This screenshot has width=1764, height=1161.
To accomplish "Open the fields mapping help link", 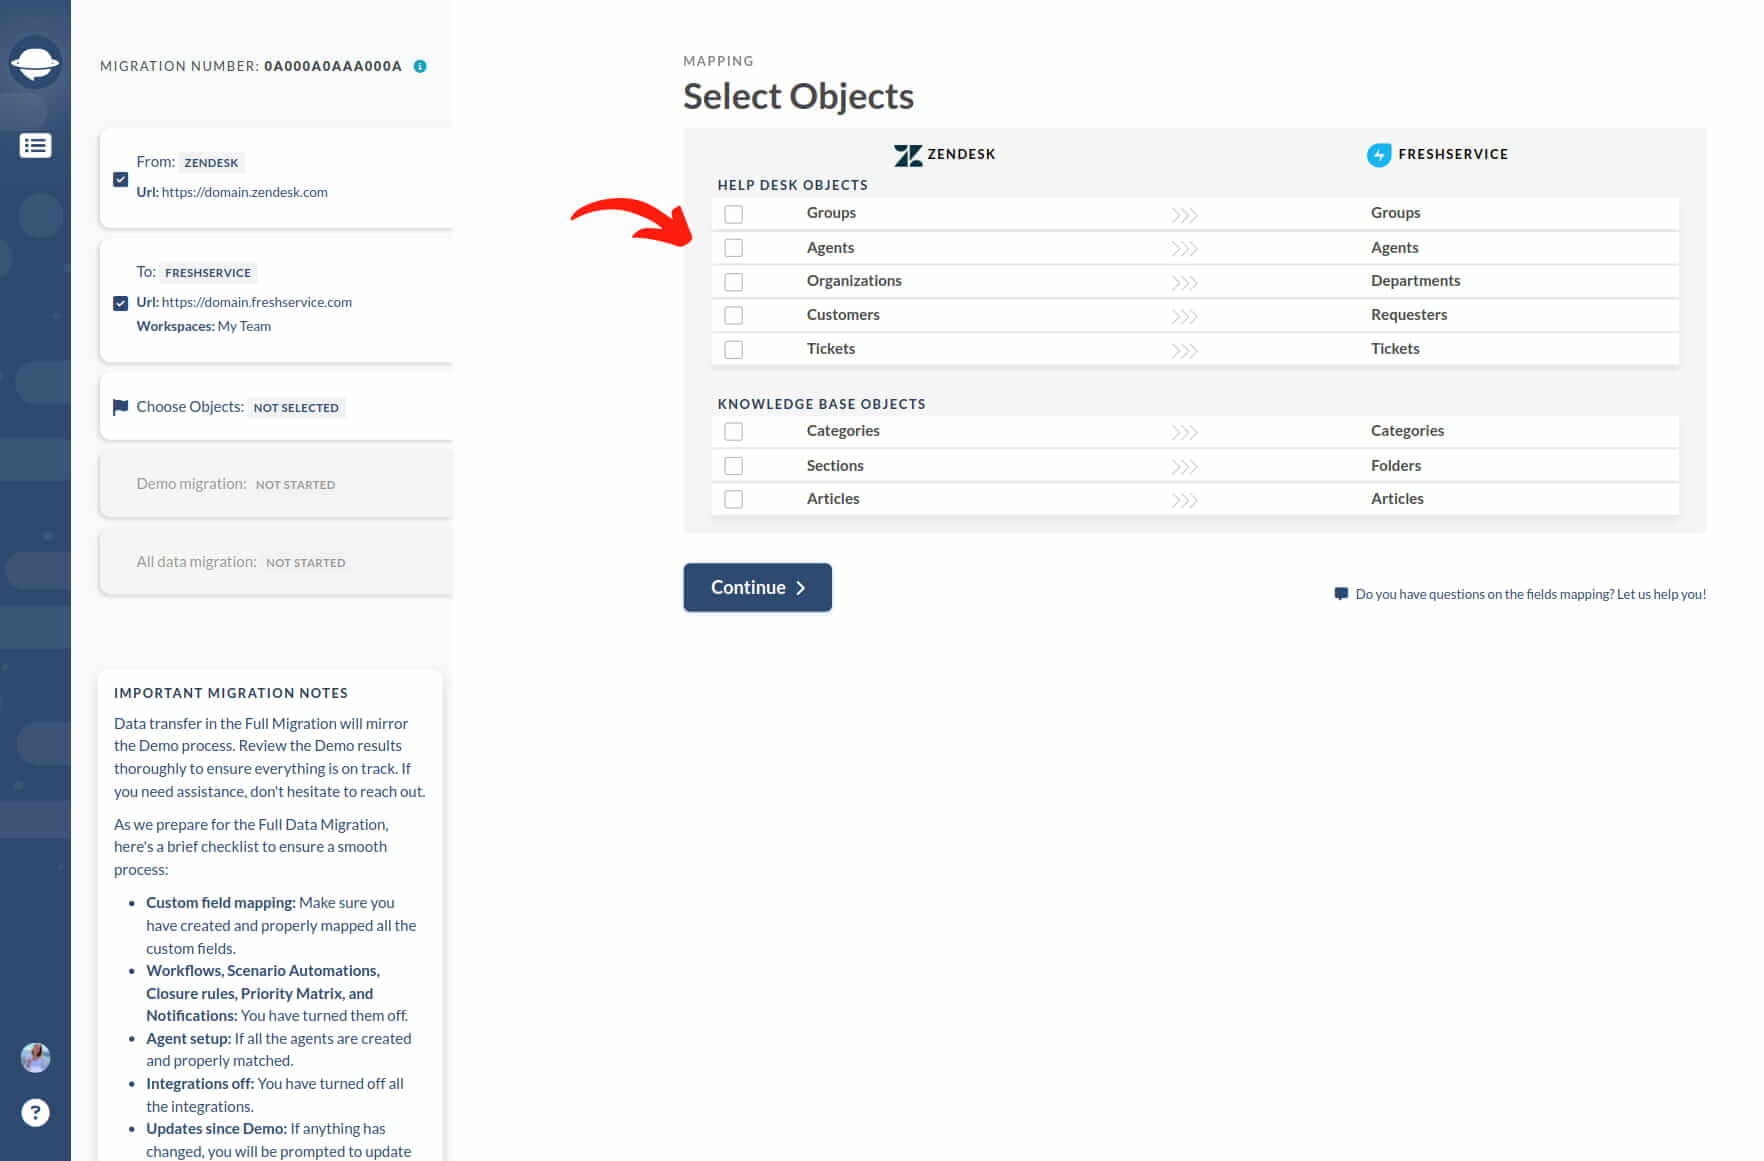I will 1530,594.
